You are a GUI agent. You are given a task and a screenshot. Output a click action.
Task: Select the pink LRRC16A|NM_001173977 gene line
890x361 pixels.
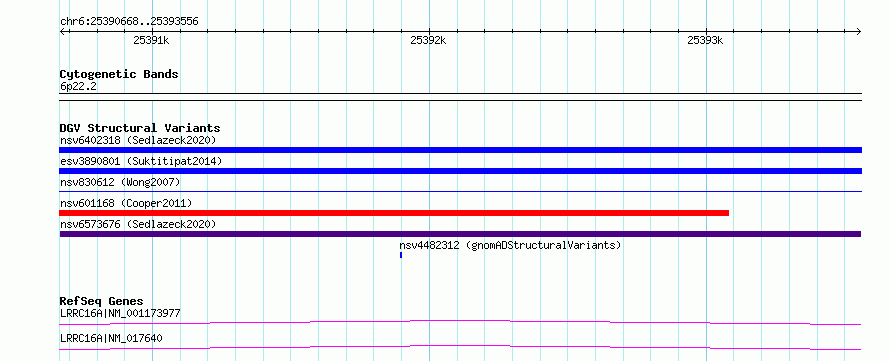[460, 322]
